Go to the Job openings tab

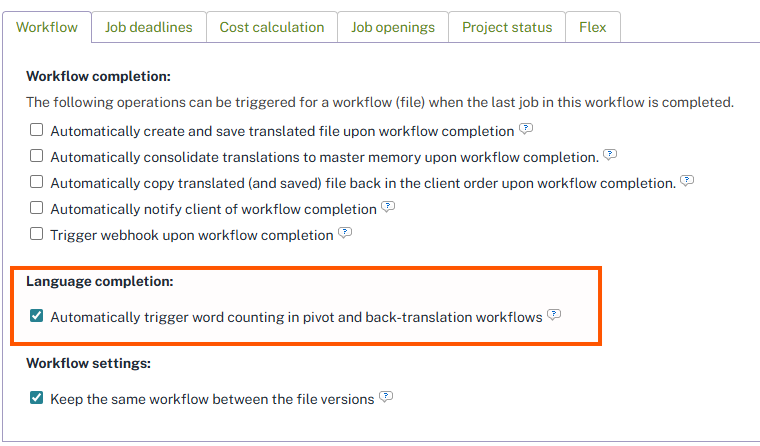[393, 27]
